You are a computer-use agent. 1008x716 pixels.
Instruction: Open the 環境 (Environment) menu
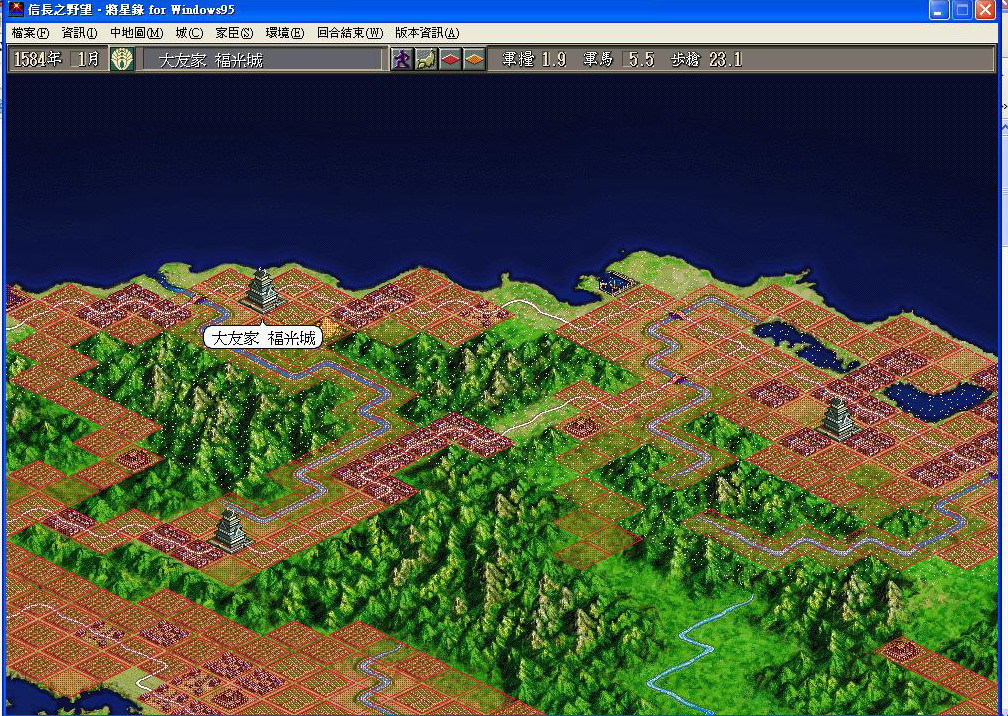284,33
